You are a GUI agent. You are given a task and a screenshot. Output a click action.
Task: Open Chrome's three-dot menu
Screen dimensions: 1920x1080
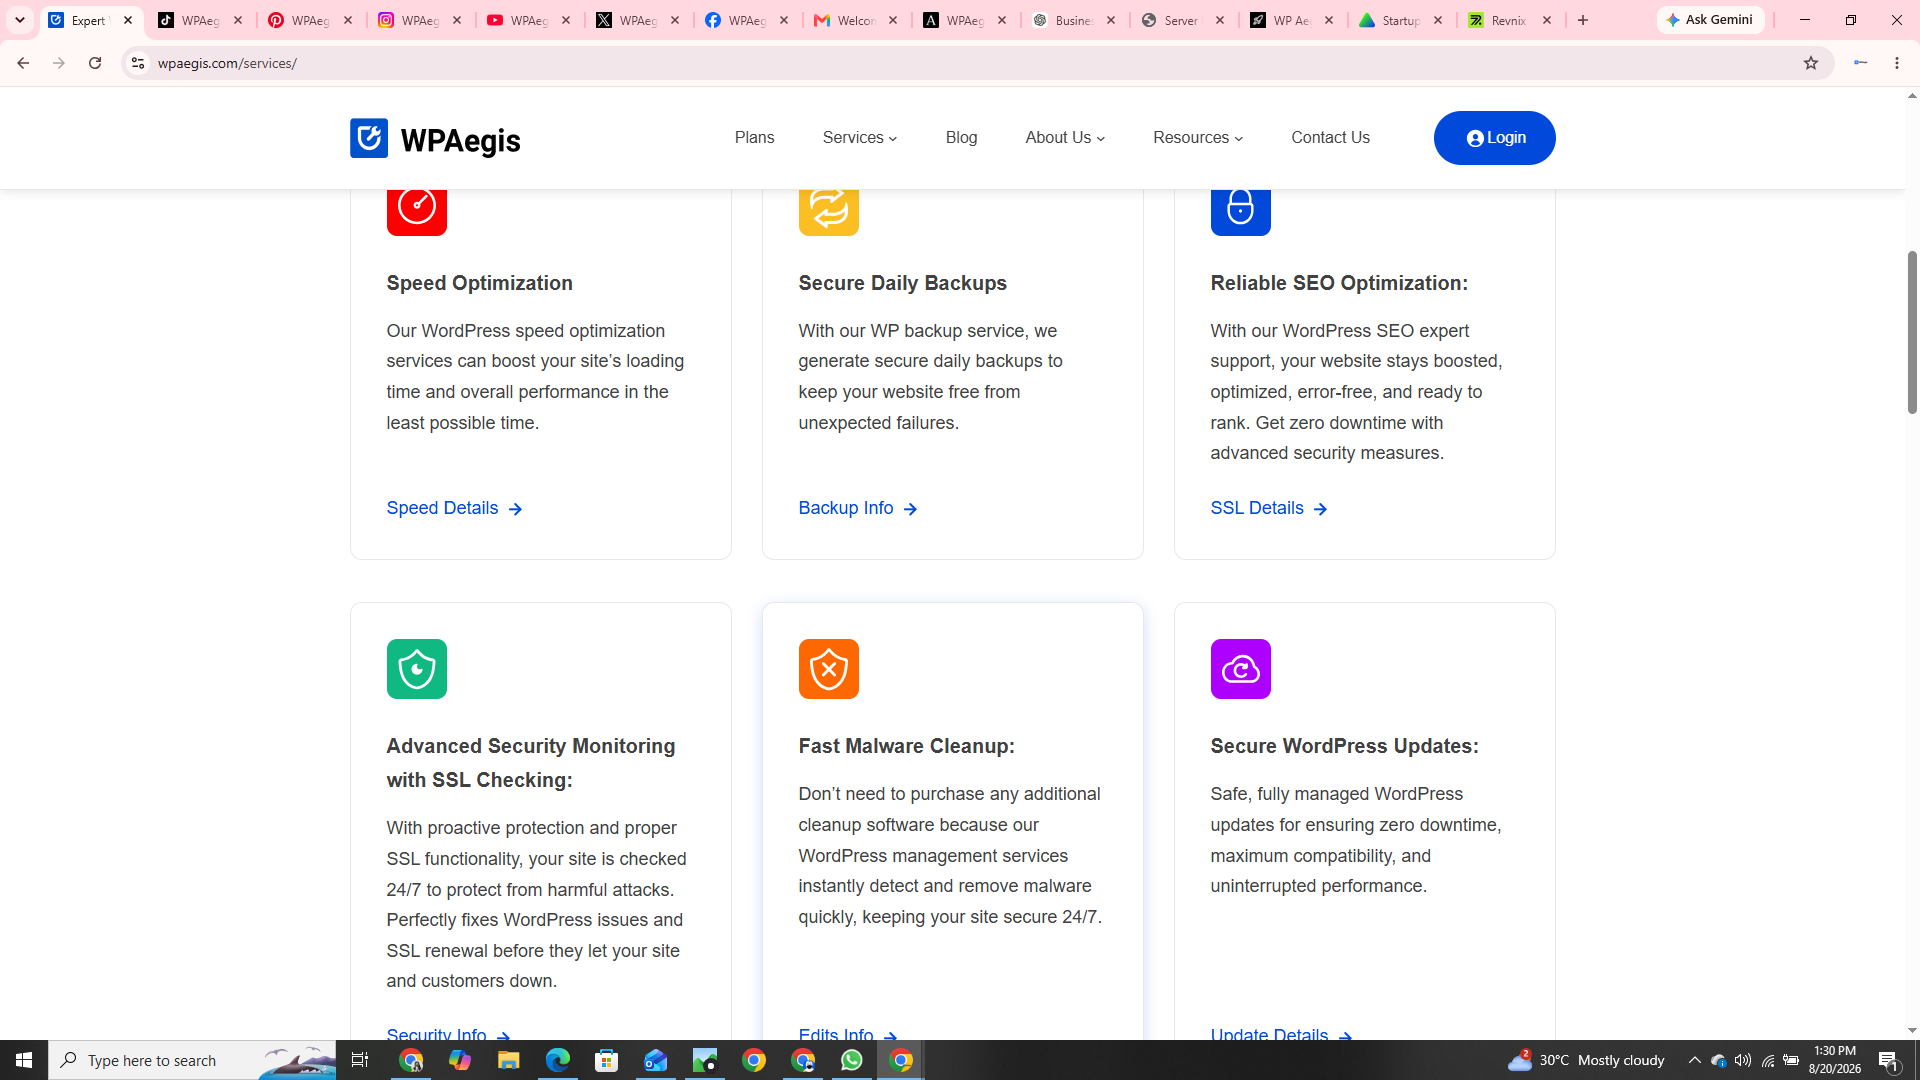[1896, 63]
